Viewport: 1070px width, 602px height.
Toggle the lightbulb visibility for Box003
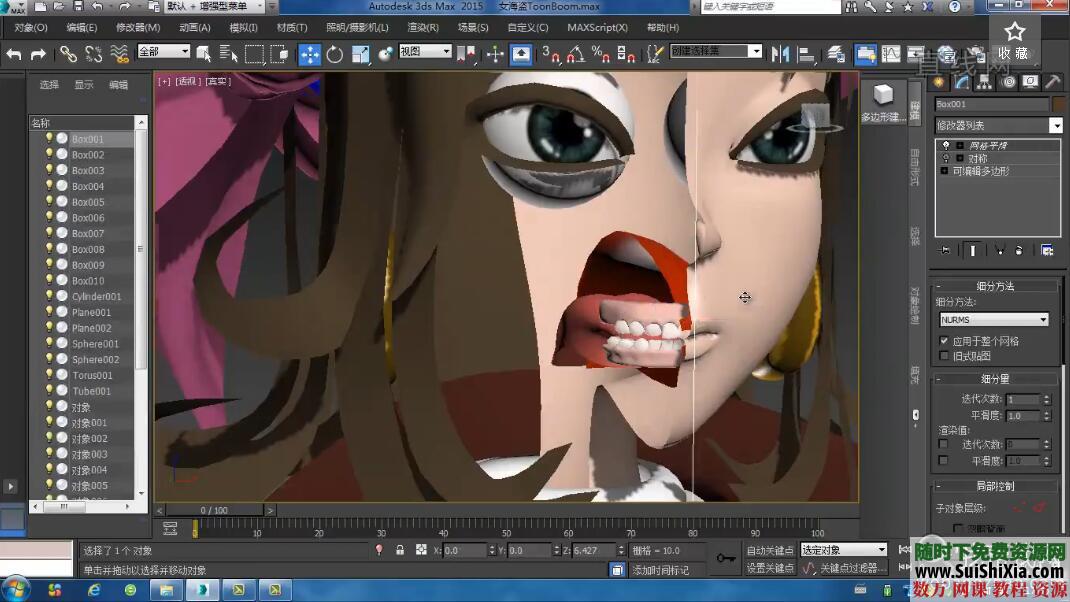pos(49,170)
